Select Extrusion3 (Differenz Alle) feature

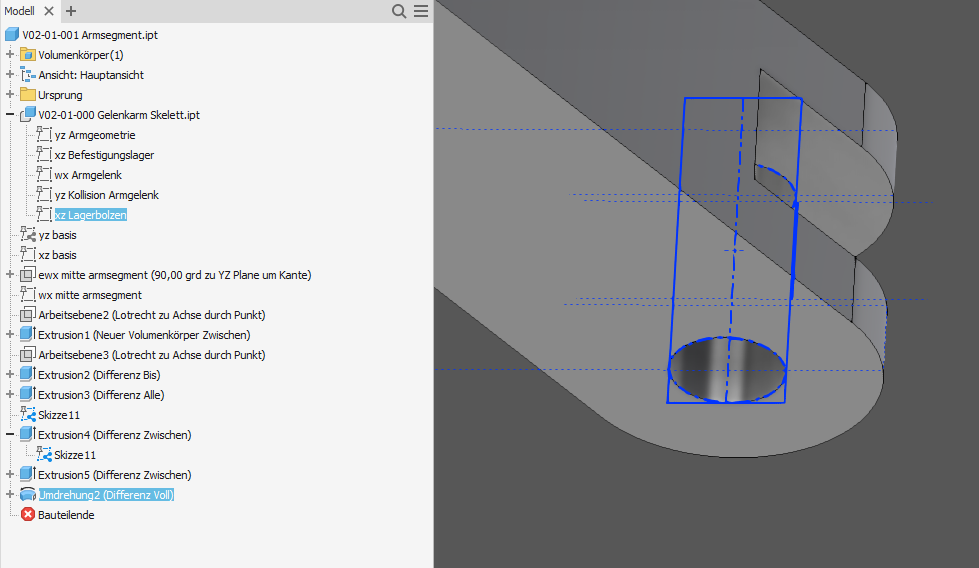[101, 394]
